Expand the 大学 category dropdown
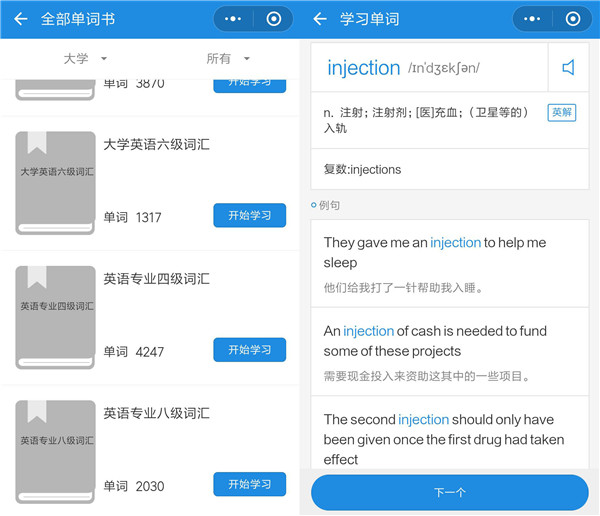Screen dimensions: 600x516 point(85,59)
